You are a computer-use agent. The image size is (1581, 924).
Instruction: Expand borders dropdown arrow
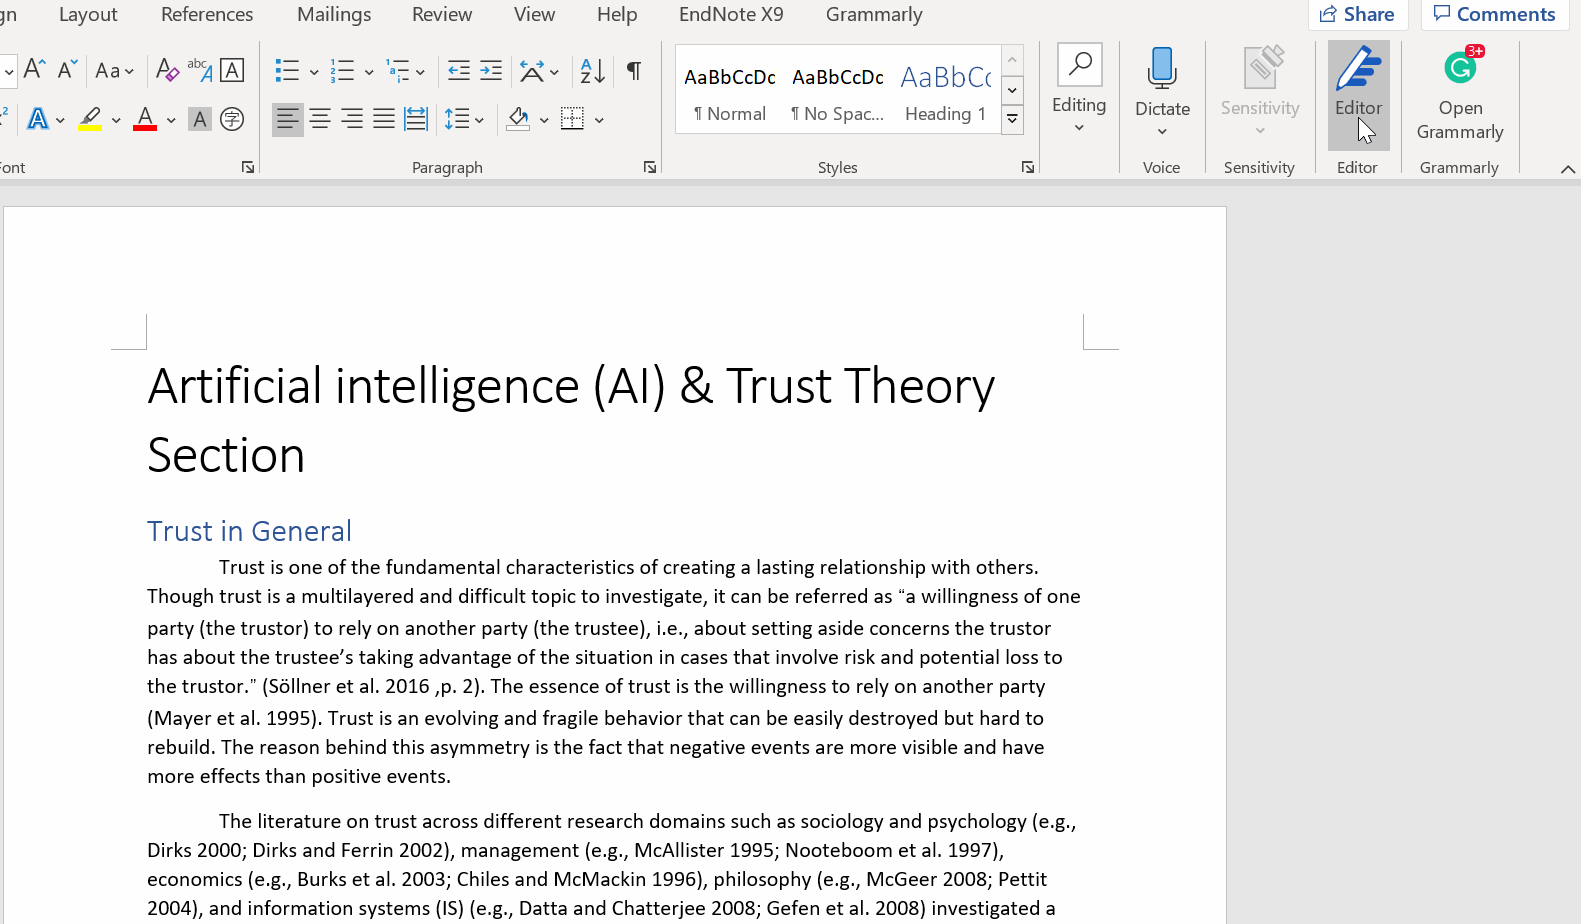click(599, 121)
